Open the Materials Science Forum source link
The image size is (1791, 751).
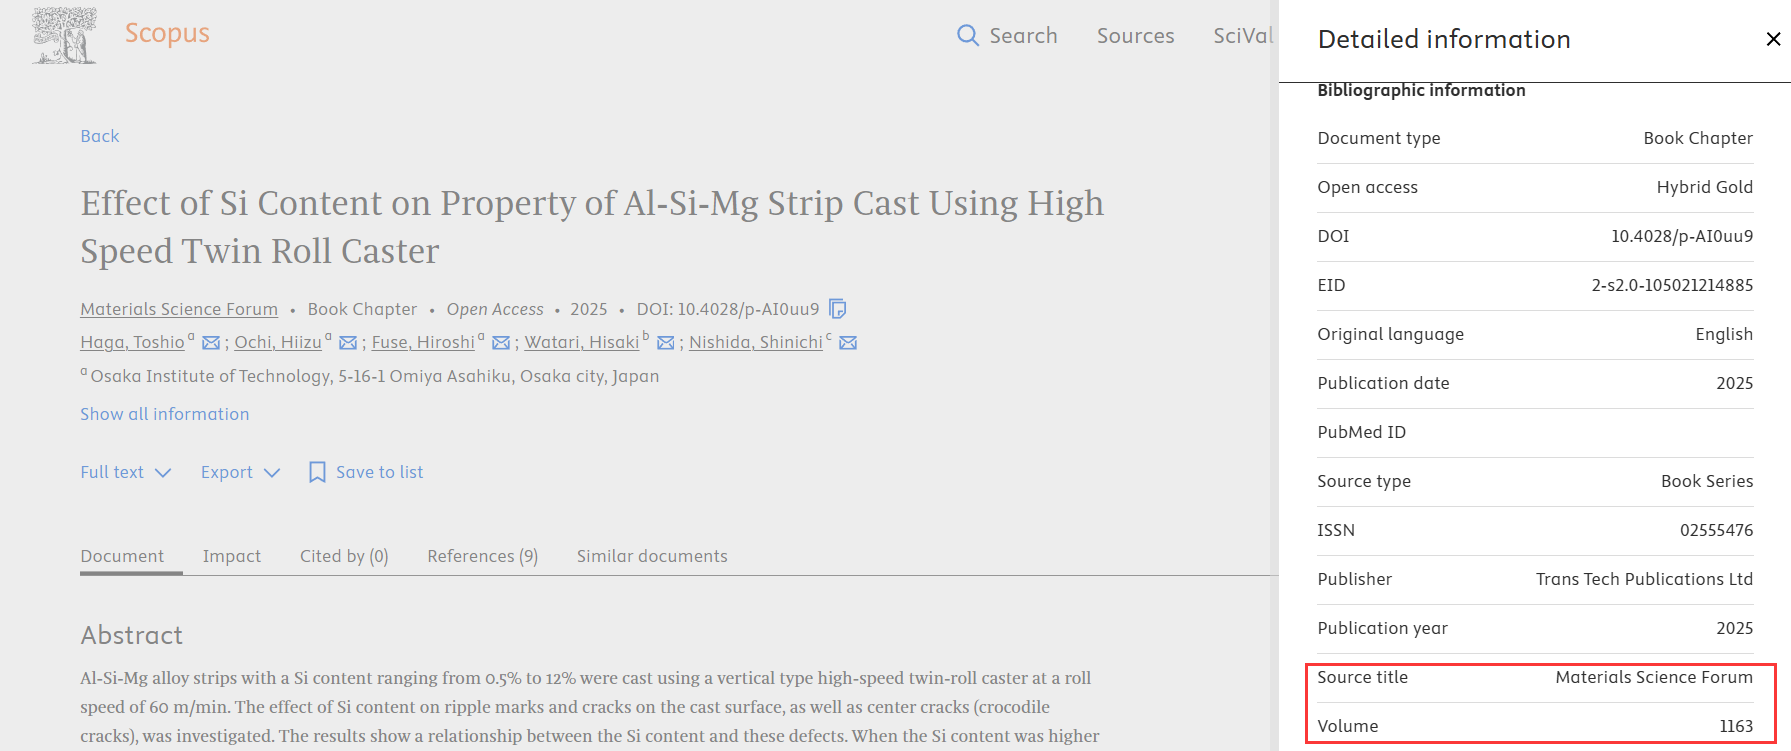179,309
